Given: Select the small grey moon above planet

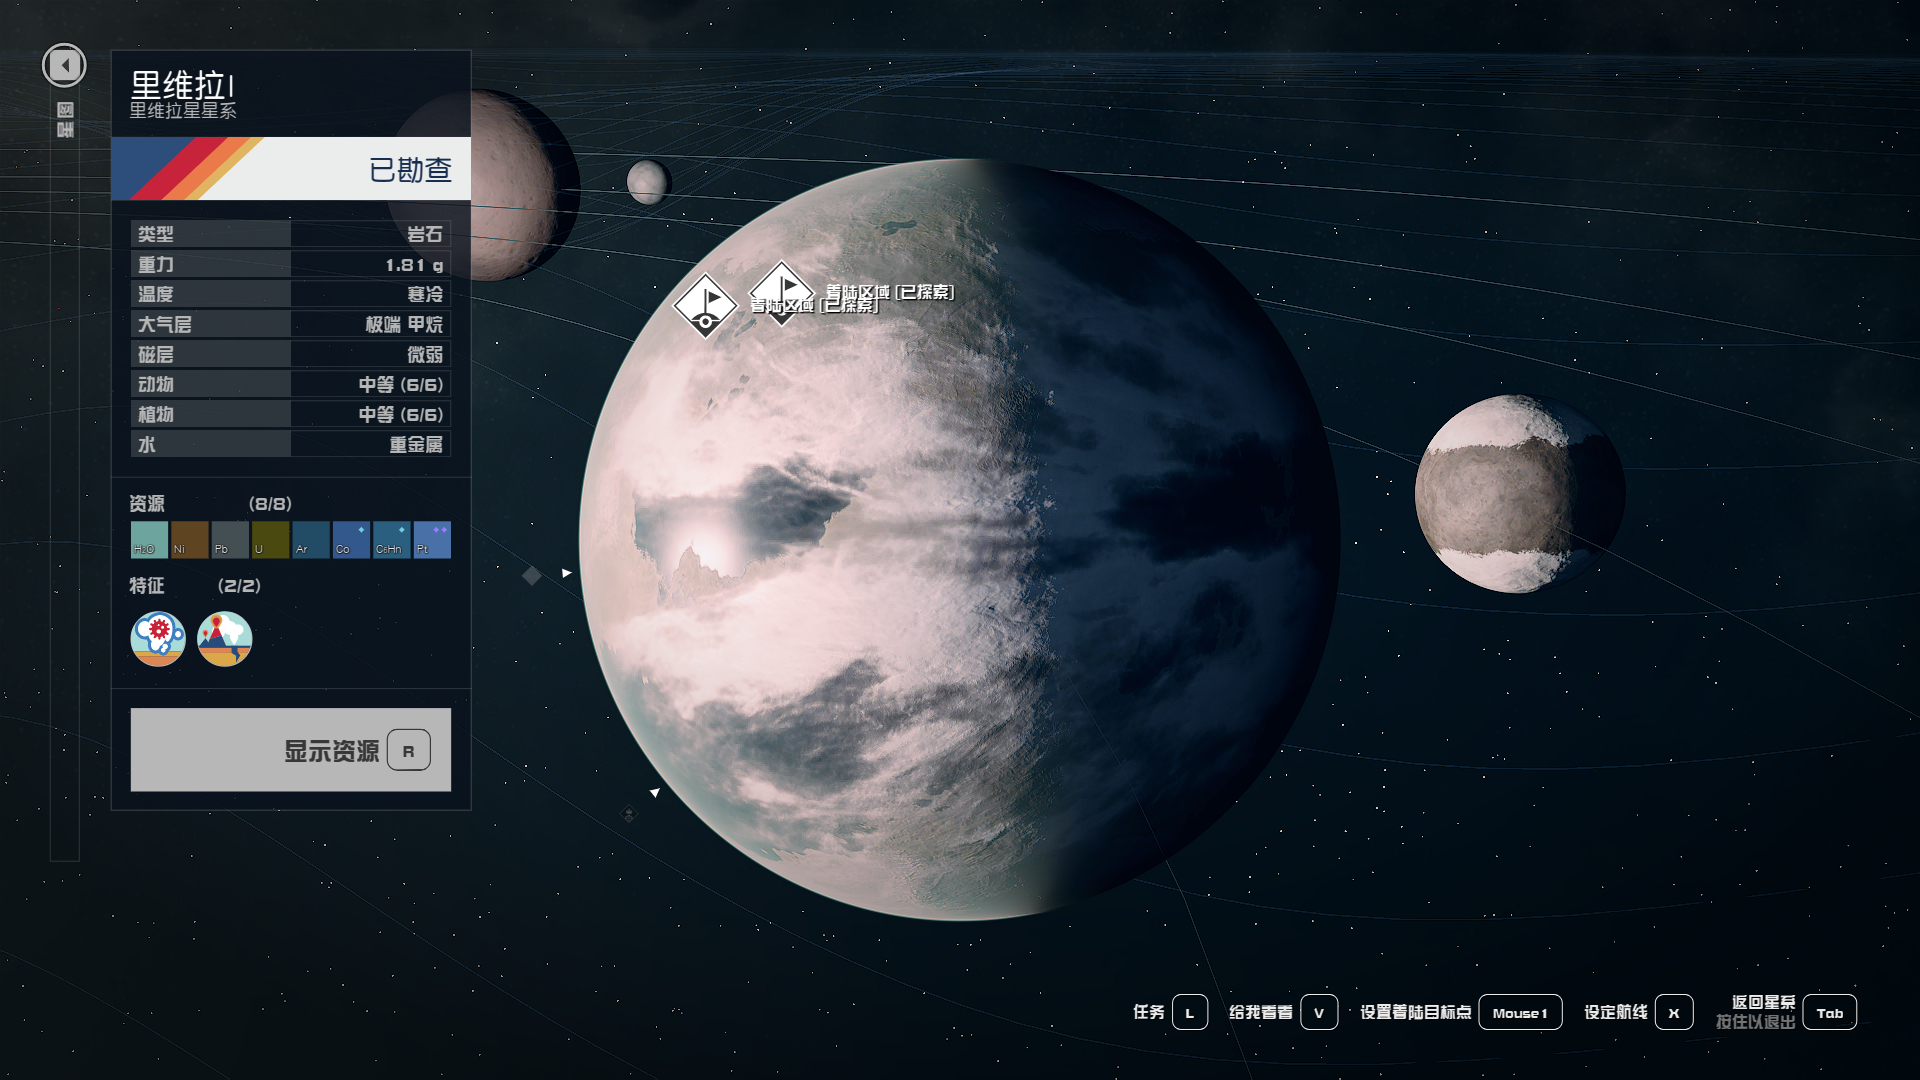Looking at the screenshot, I should point(648,182).
